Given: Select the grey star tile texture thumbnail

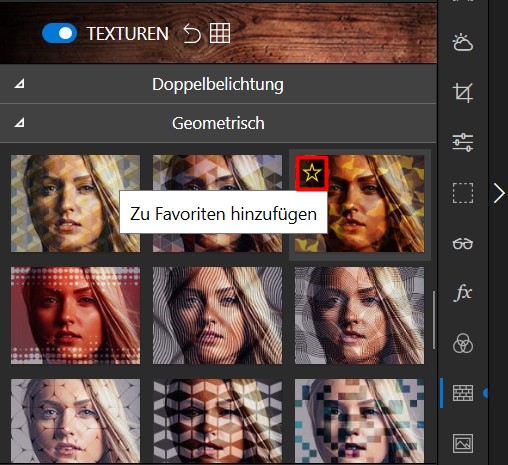Looking at the screenshot, I should point(75,421).
